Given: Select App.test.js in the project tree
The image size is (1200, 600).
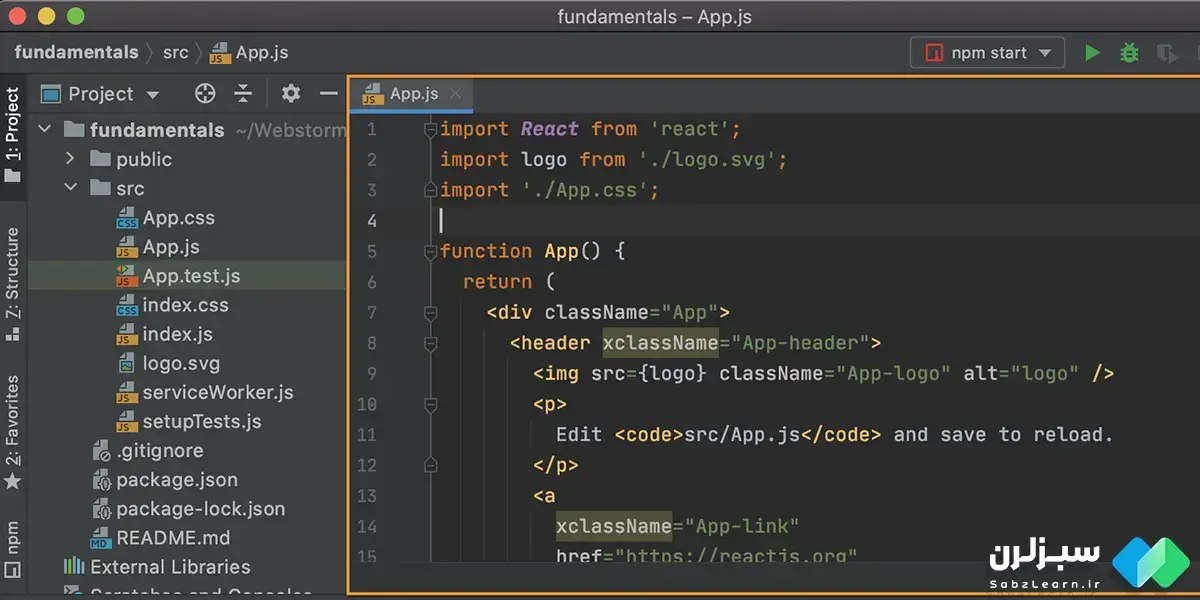Looking at the screenshot, I should (190, 276).
